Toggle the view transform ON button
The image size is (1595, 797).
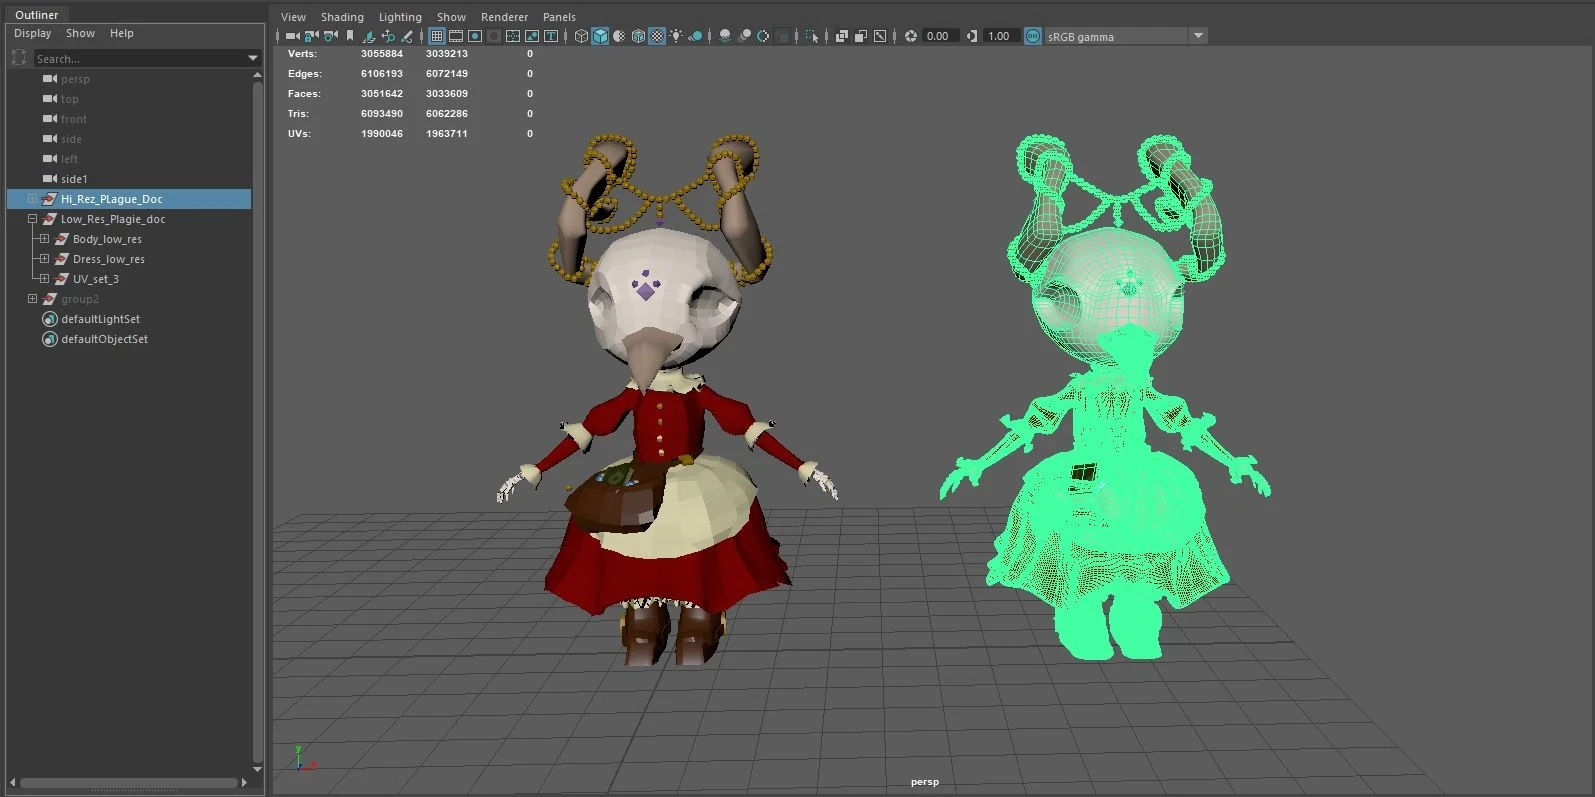[1033, 36]
